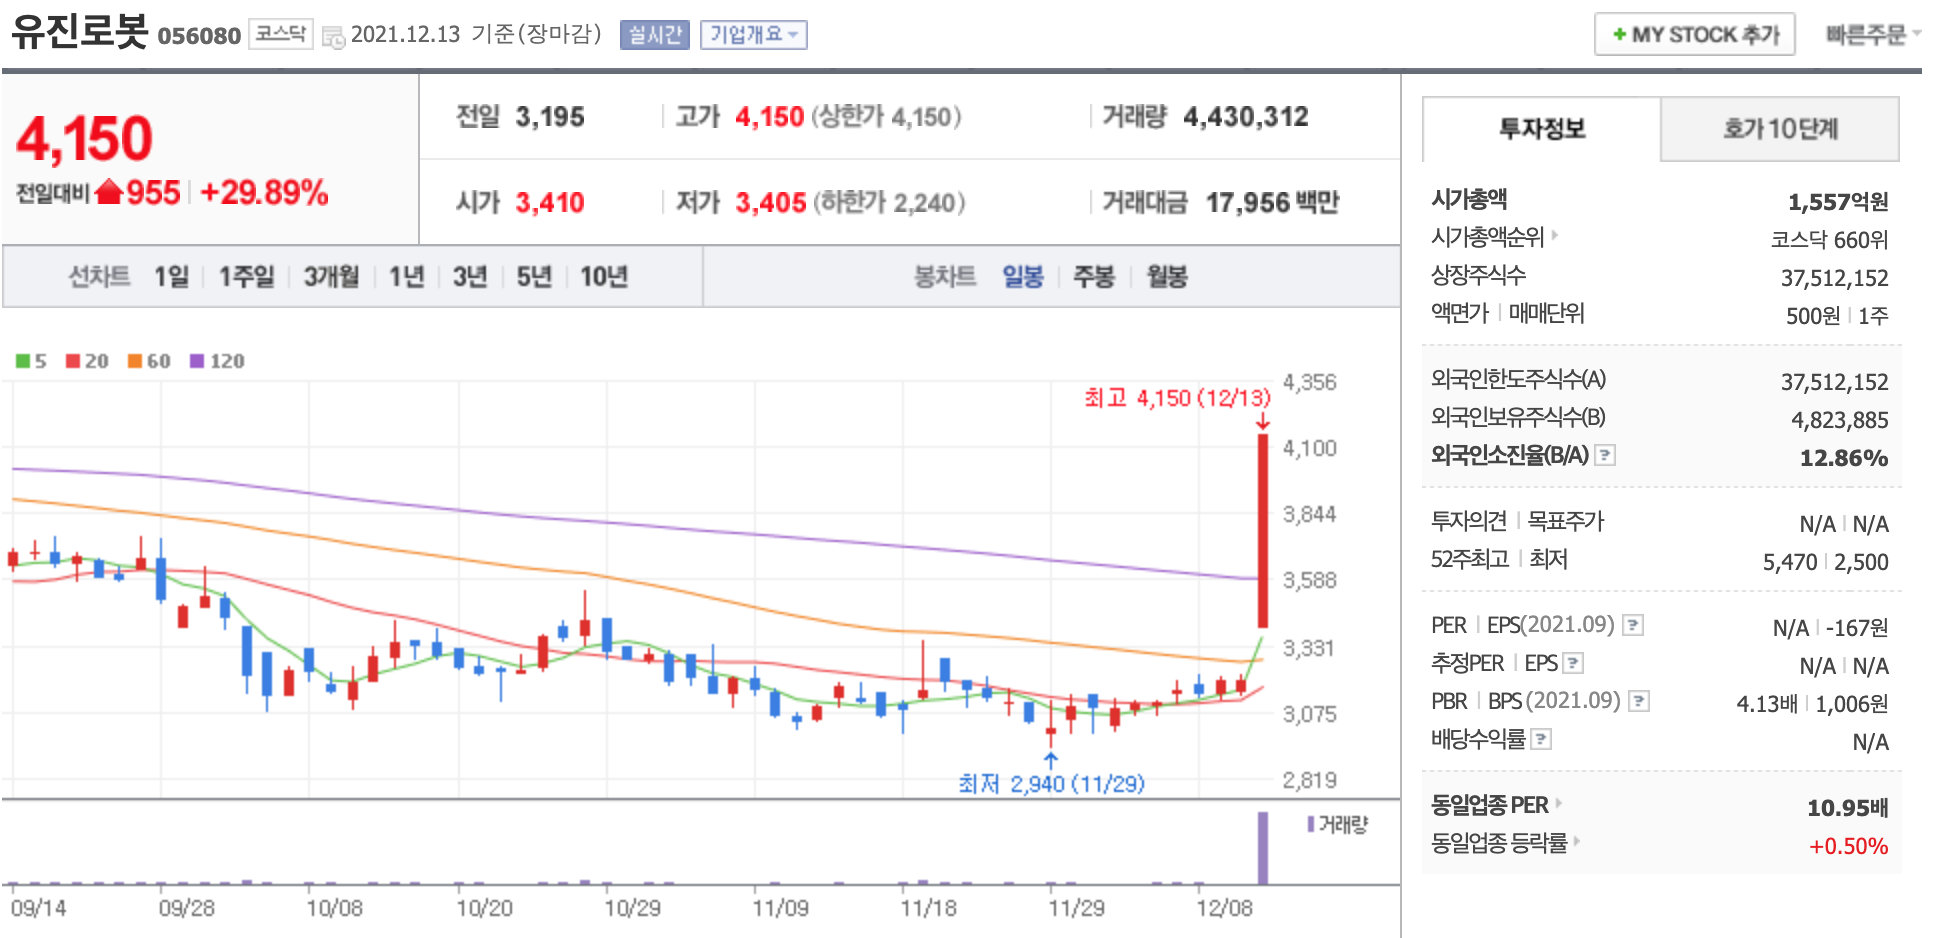Click the 코스닥 660위 ranking value
This screenshot has width=1938, height=938.
1829,240
